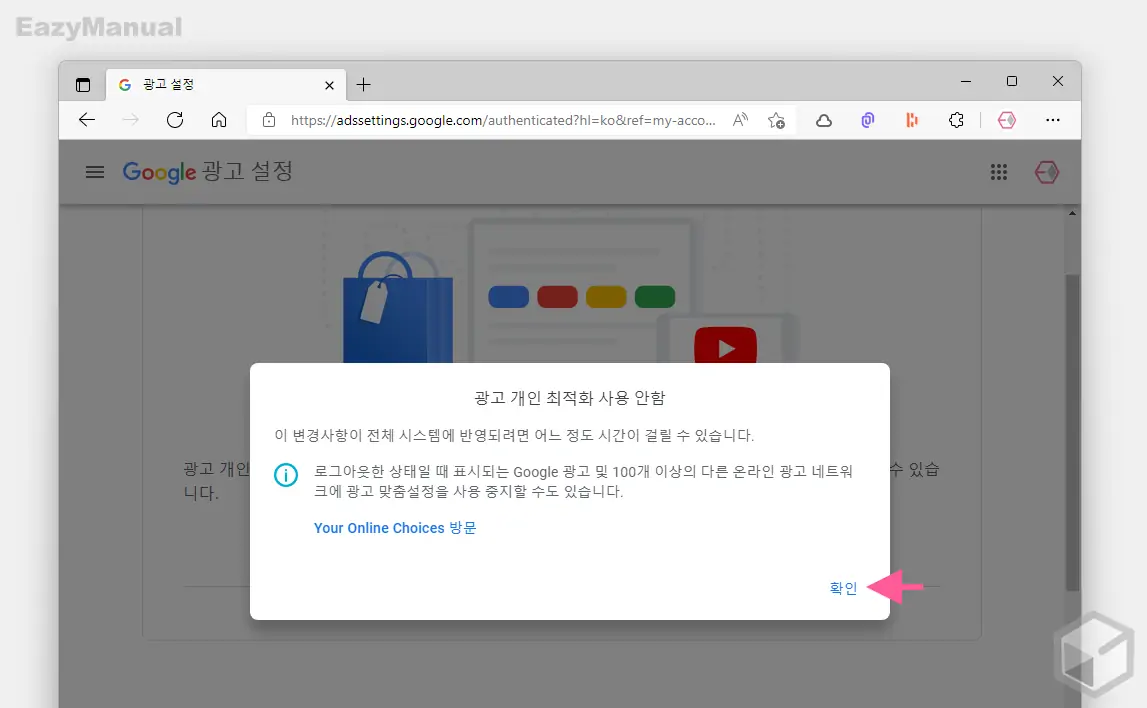Open the Google apps grid
The width and height of the screenshot is (1147, 708).
(999, 172)
